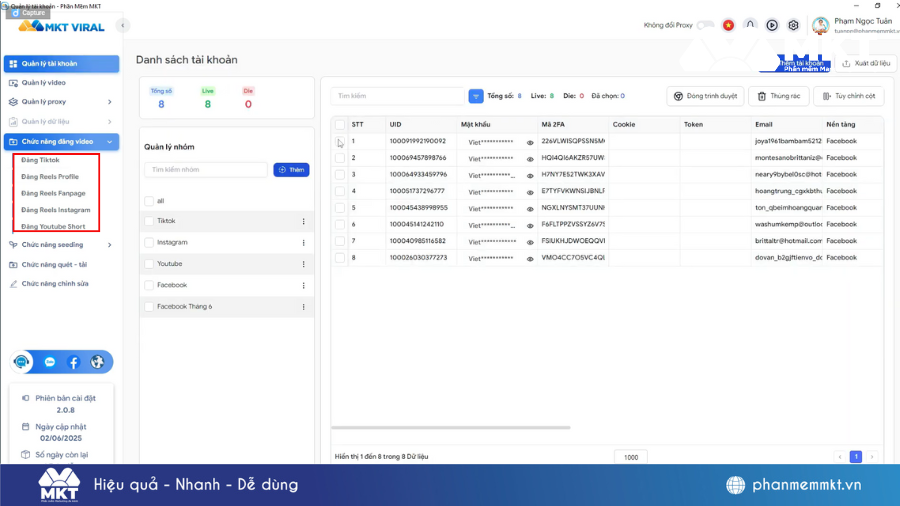The width and height of the screenshot is (900, 506).
Task: Open the settings gear icon
Action: [x=793, y=25]
